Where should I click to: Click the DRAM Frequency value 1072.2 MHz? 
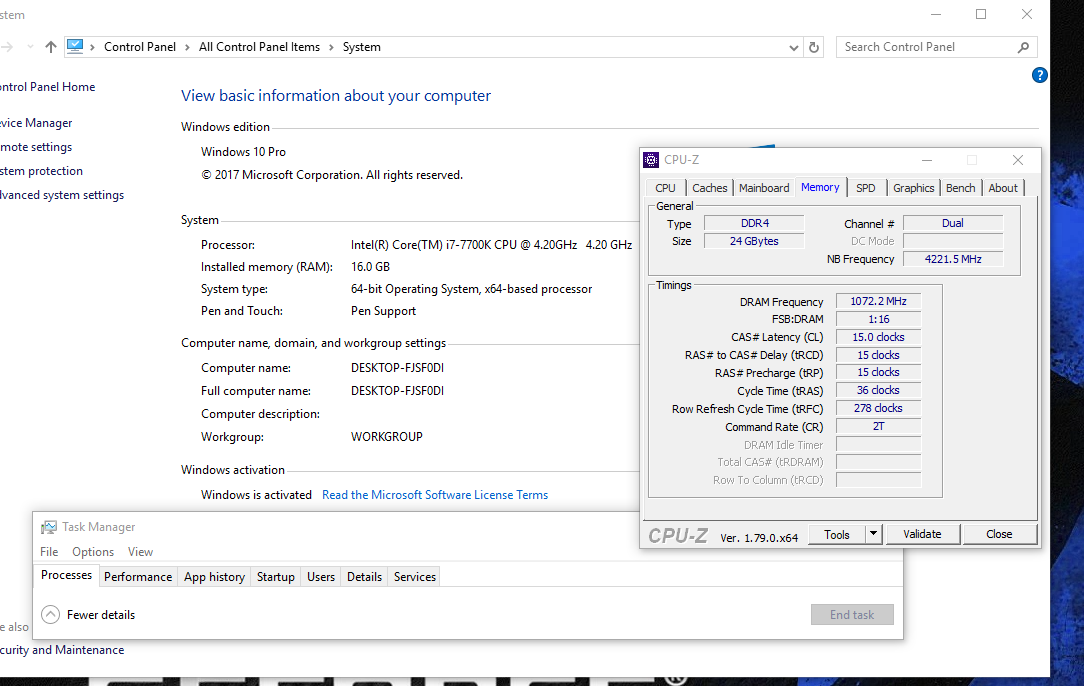point(878,302)
